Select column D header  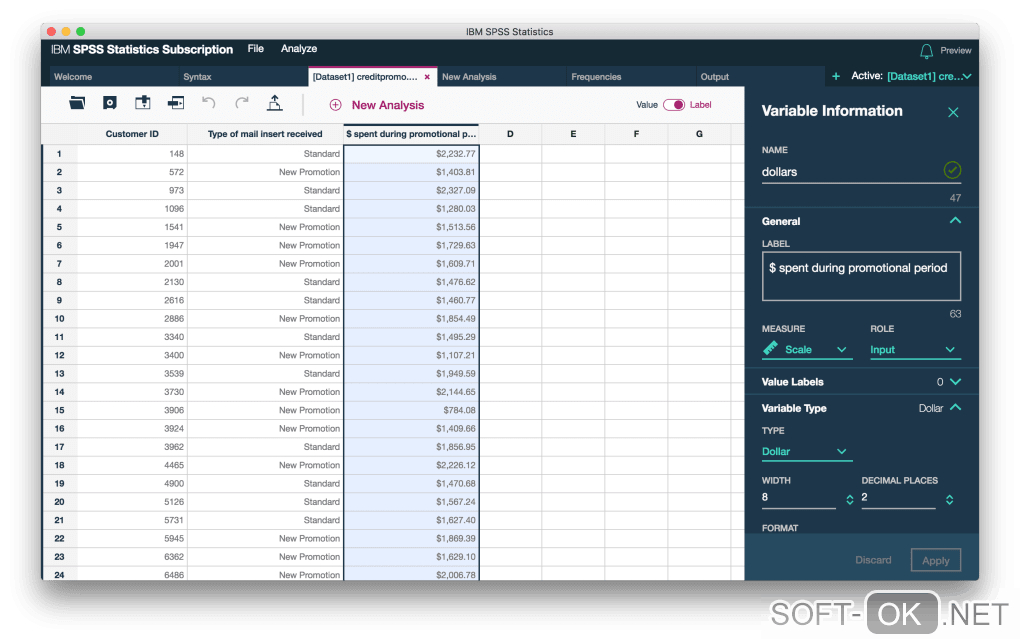tap(510, 134)
